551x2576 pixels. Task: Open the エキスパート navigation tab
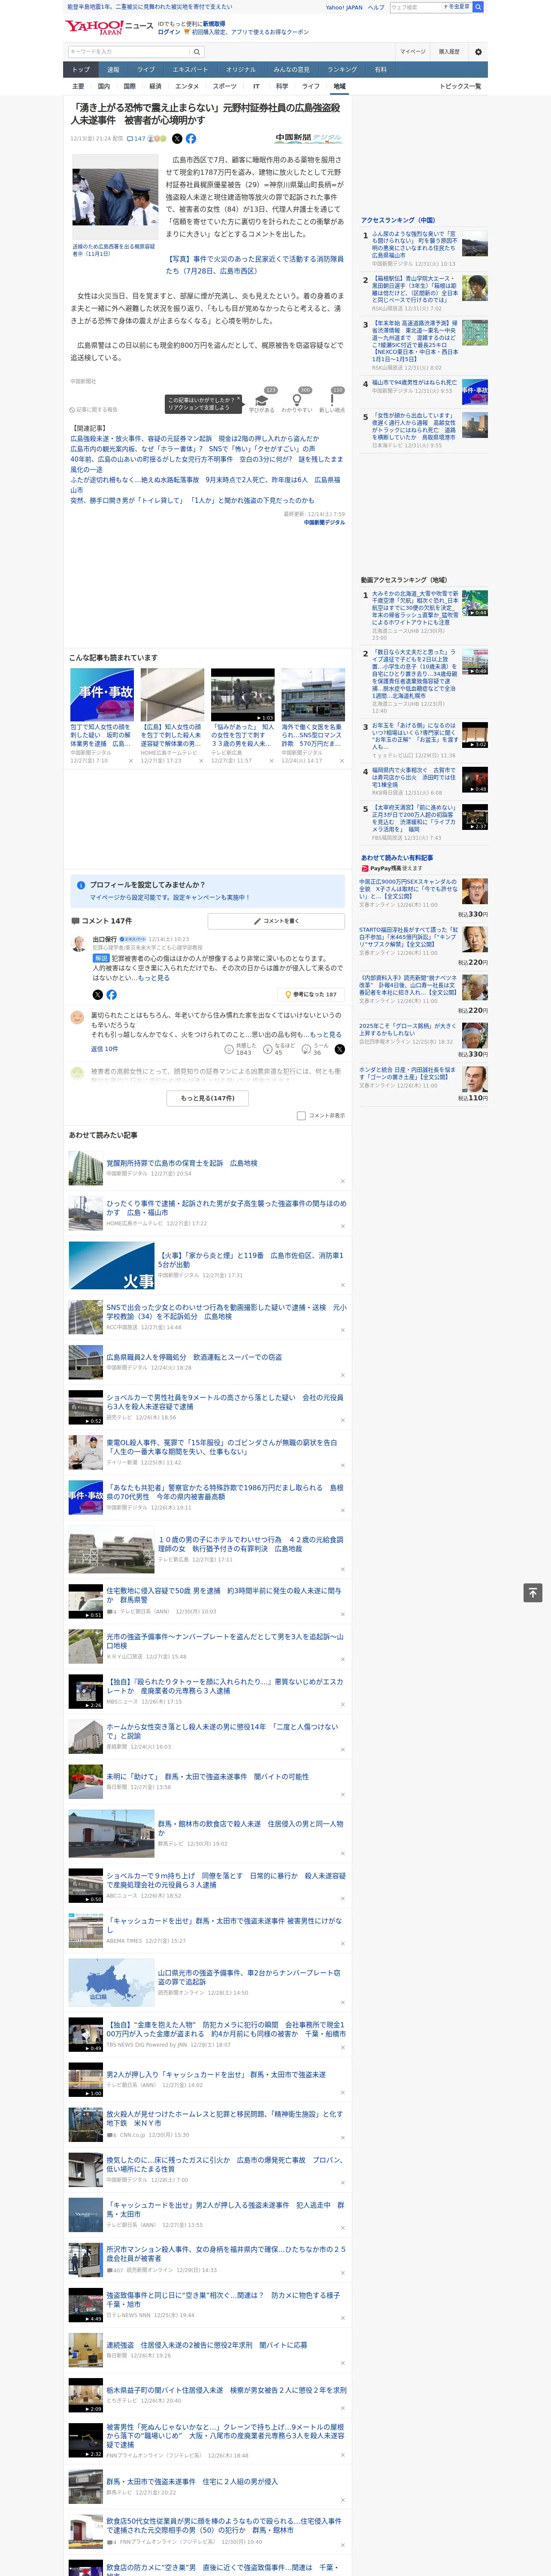pyautogui.click(x=190, y=70)
